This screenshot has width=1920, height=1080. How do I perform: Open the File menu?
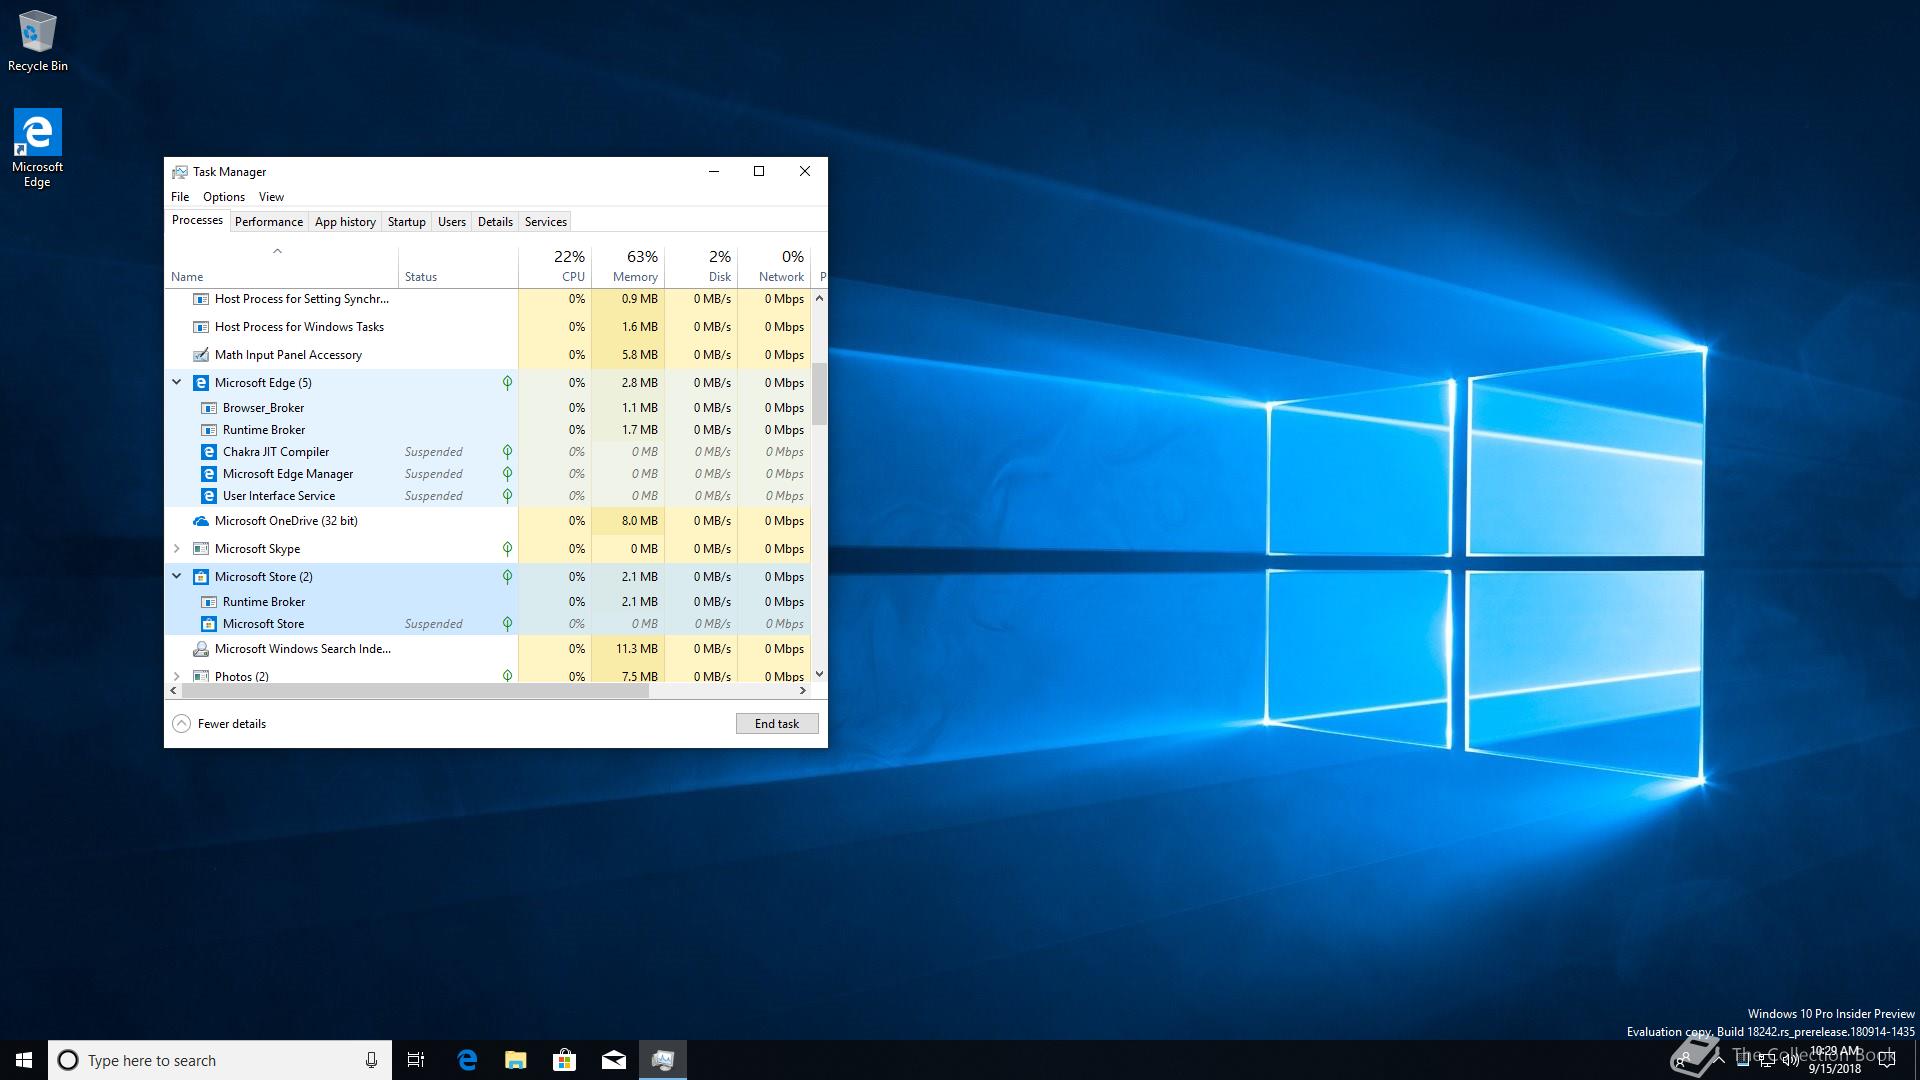pos(180,197)
